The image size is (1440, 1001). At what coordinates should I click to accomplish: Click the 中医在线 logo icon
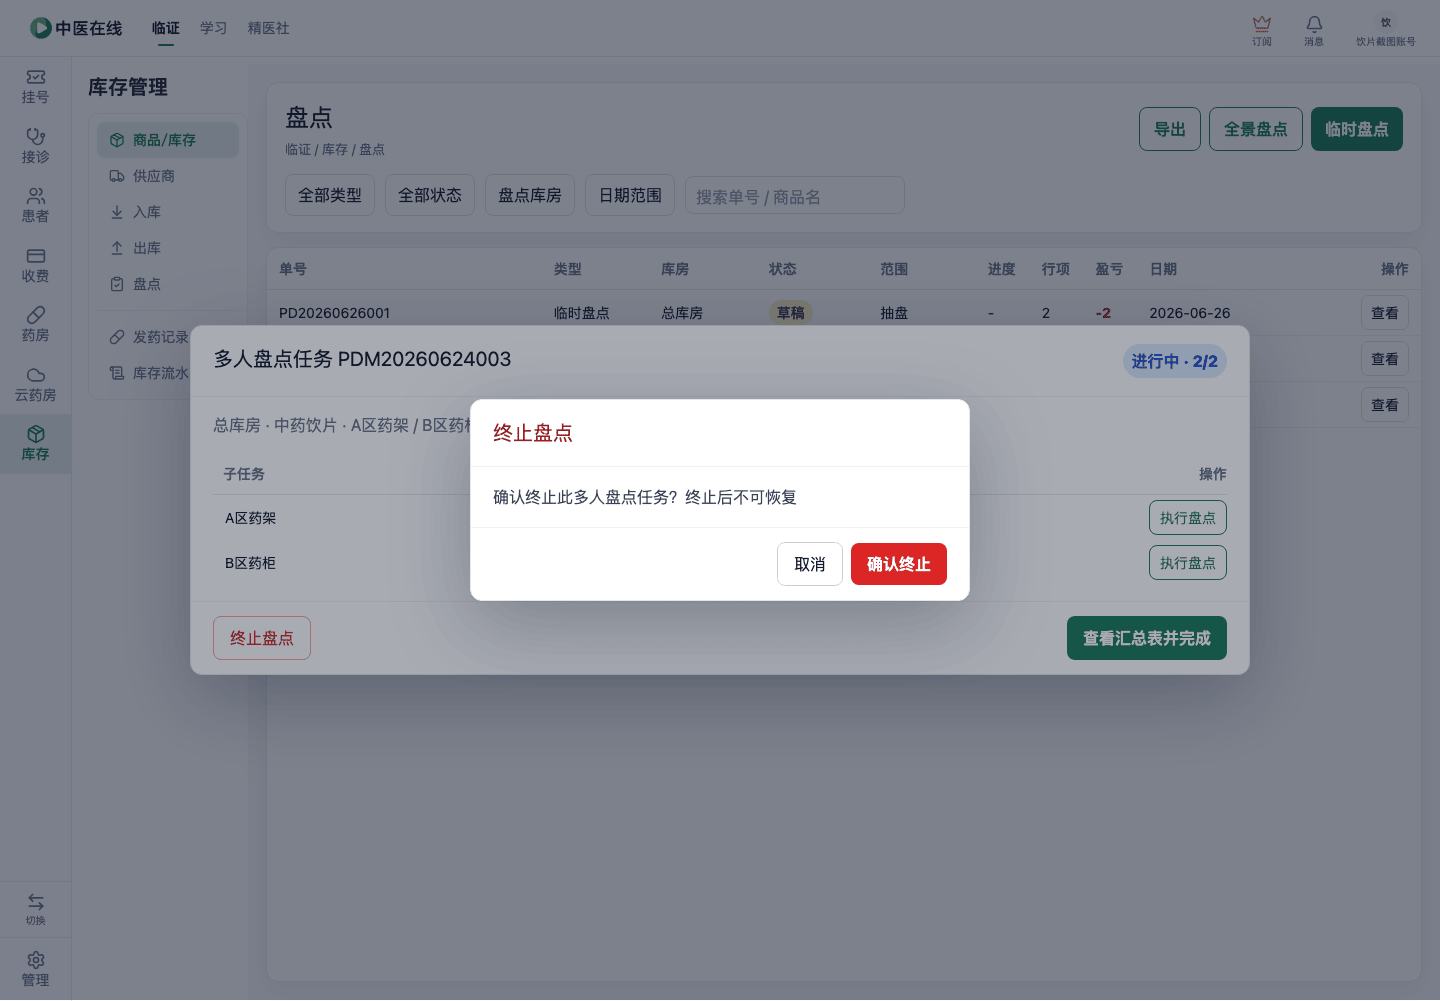[40, 28]
